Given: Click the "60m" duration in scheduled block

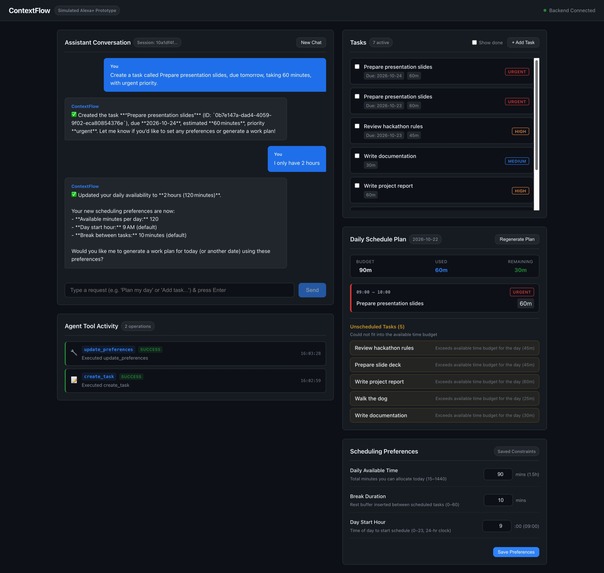Looking at the screenshot, I should click(x=525, y=303).
